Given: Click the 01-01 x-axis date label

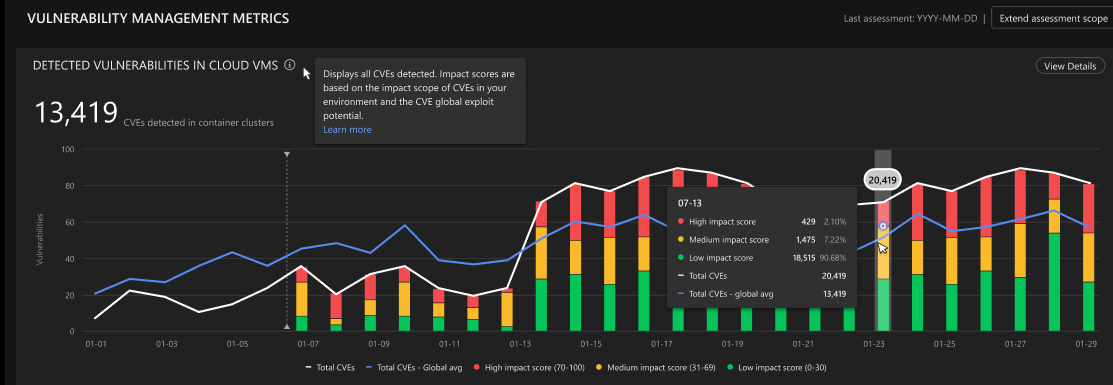Looking at the screenshot, I should click(x=96, y=344).
